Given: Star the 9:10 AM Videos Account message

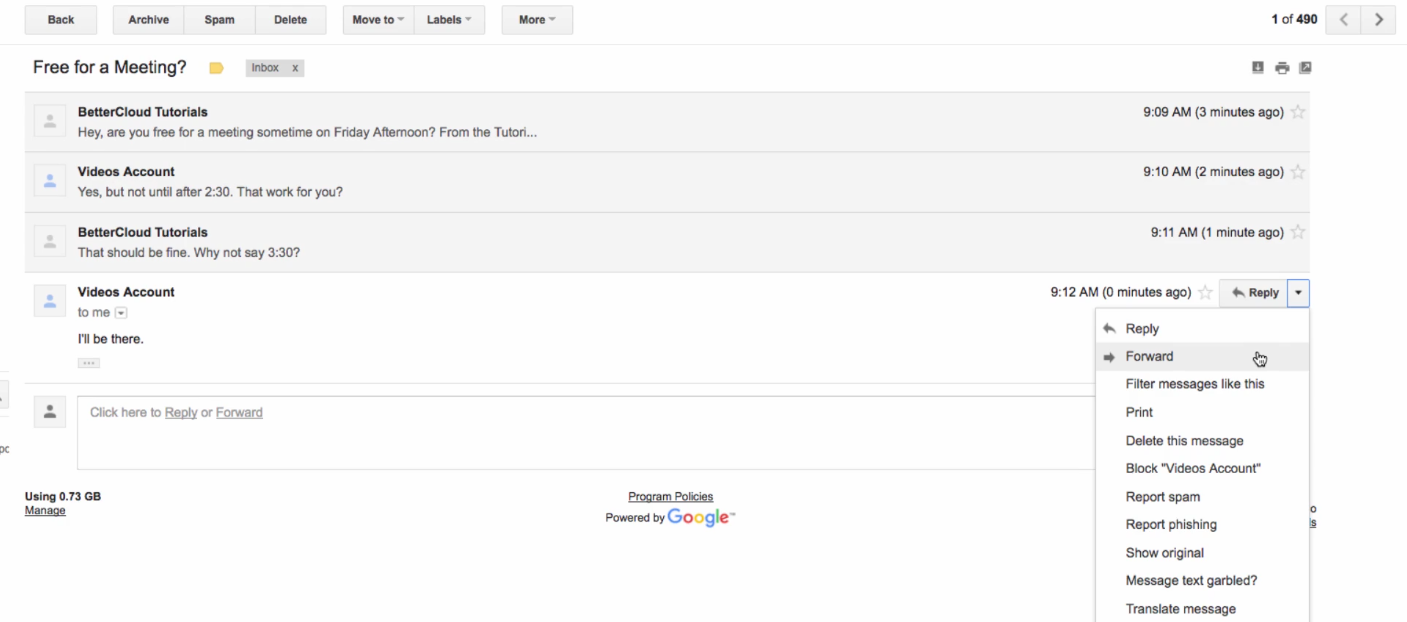Looking at the screenshot, I should pos(1298,172).
